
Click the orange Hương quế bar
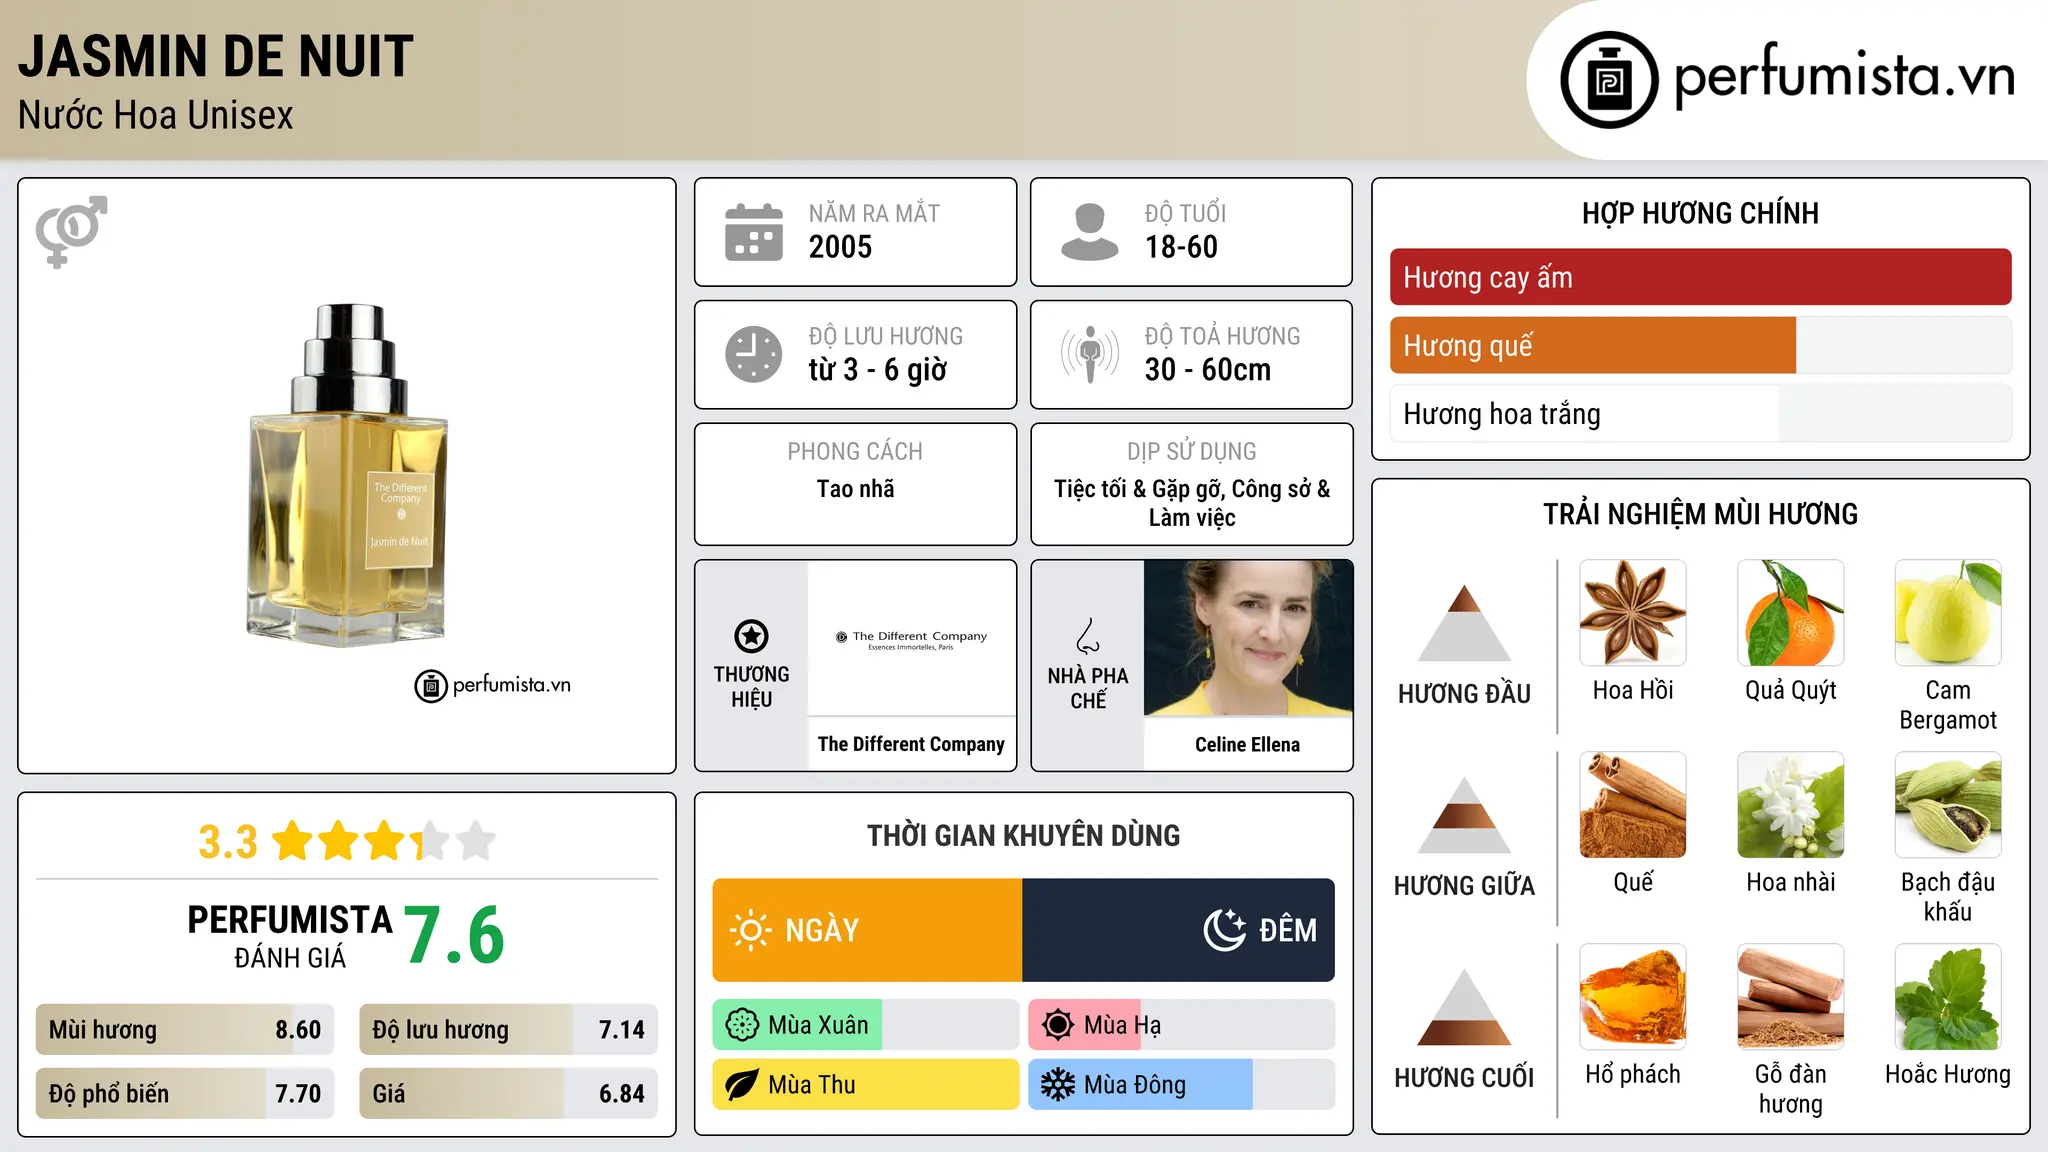pos(1593,345)
